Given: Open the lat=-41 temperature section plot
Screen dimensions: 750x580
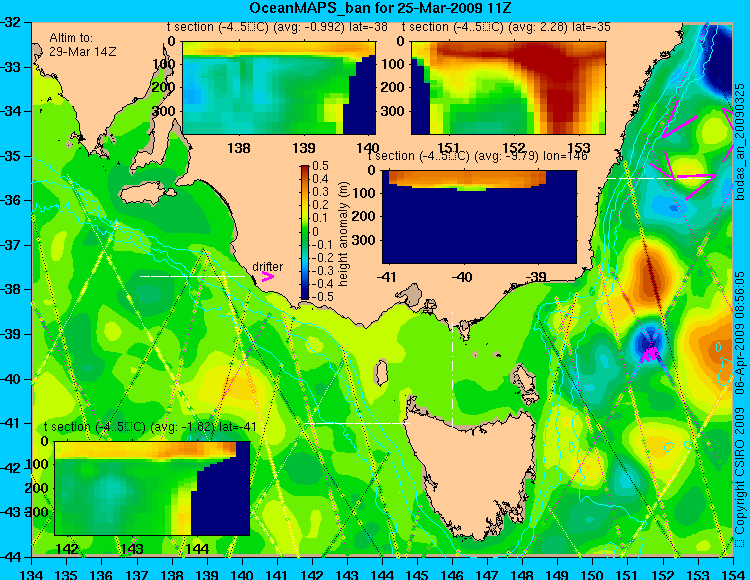Looking at the screenshot, I should point(152,488).
